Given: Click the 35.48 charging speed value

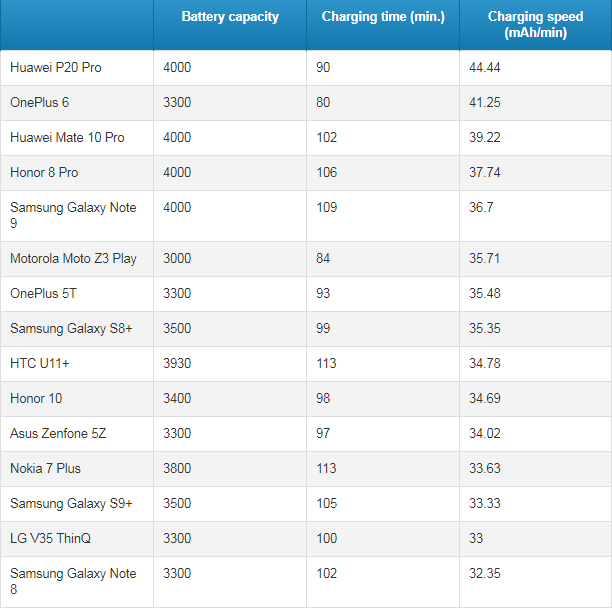Looking at the screenshot, I should [485, 293].
